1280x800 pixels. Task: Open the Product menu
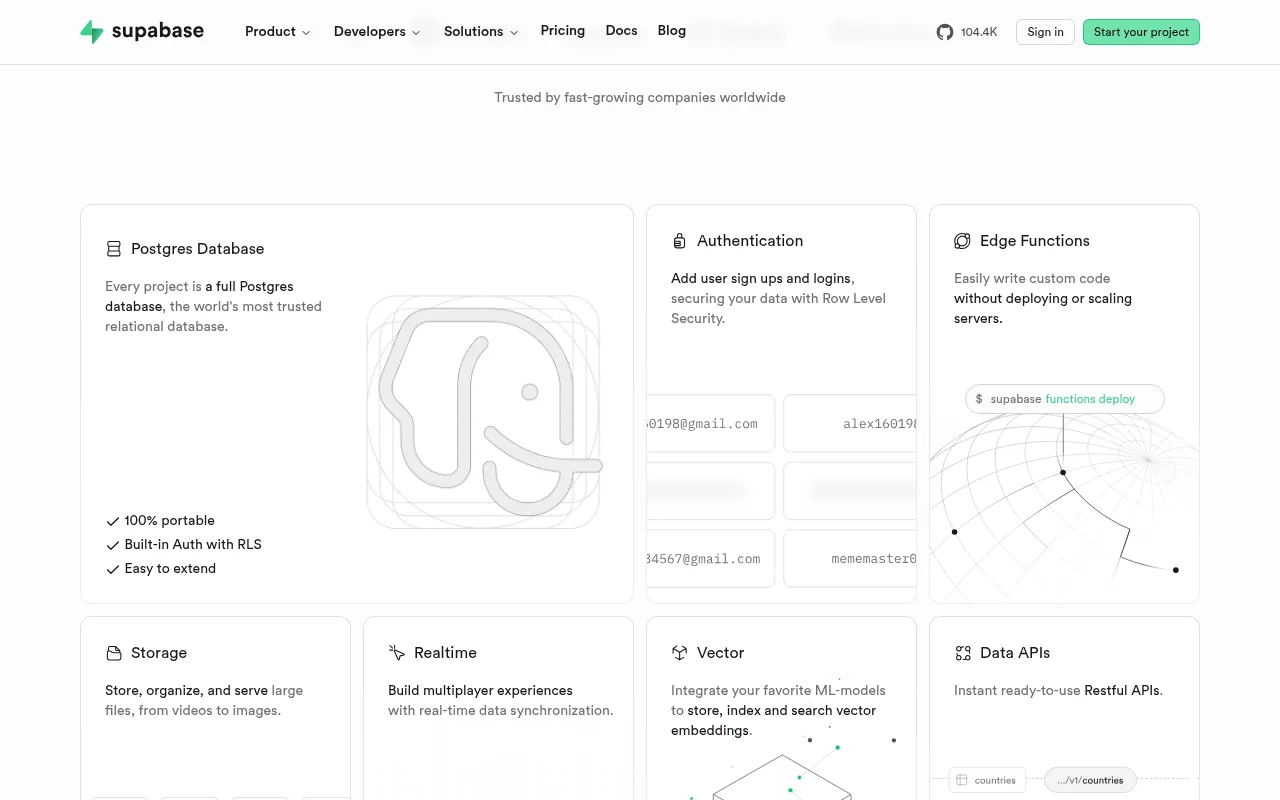(x=278, y=32)
